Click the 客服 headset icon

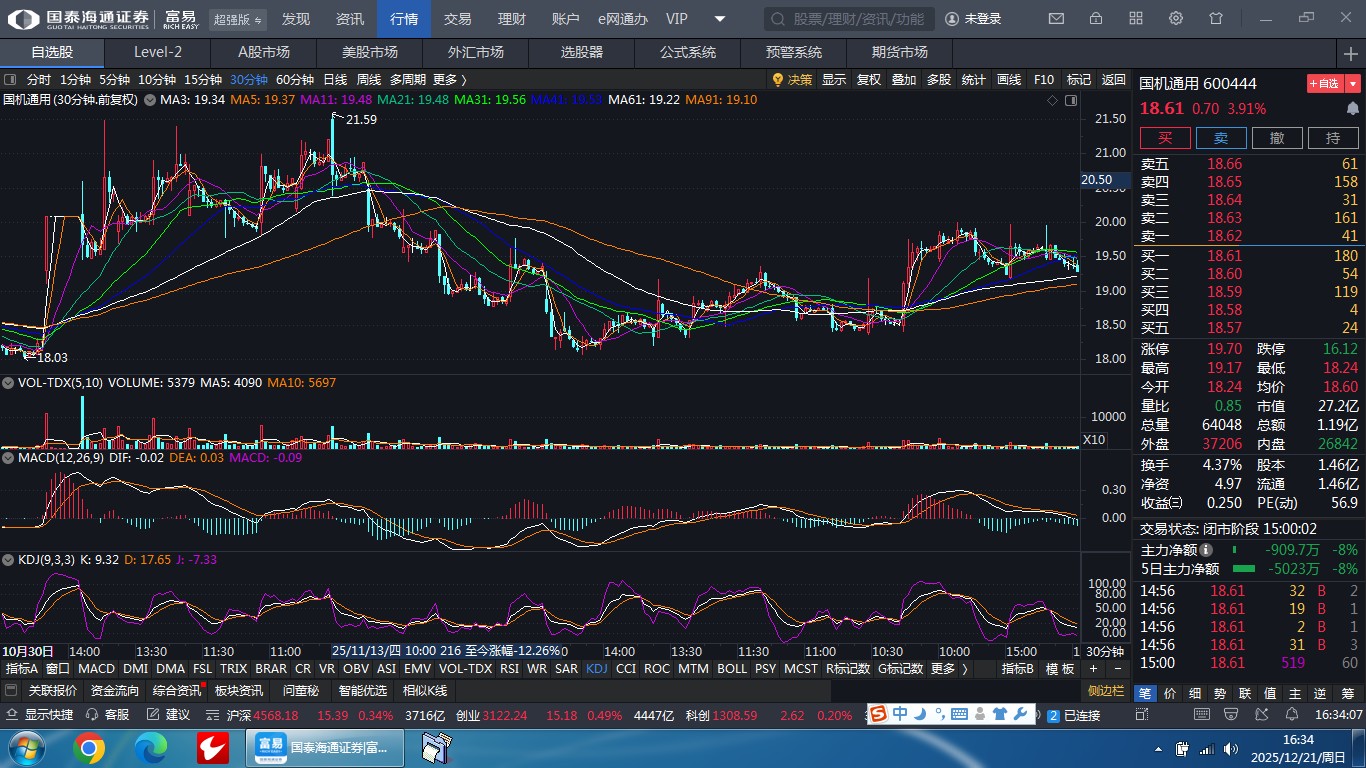(x=92, y=715)
